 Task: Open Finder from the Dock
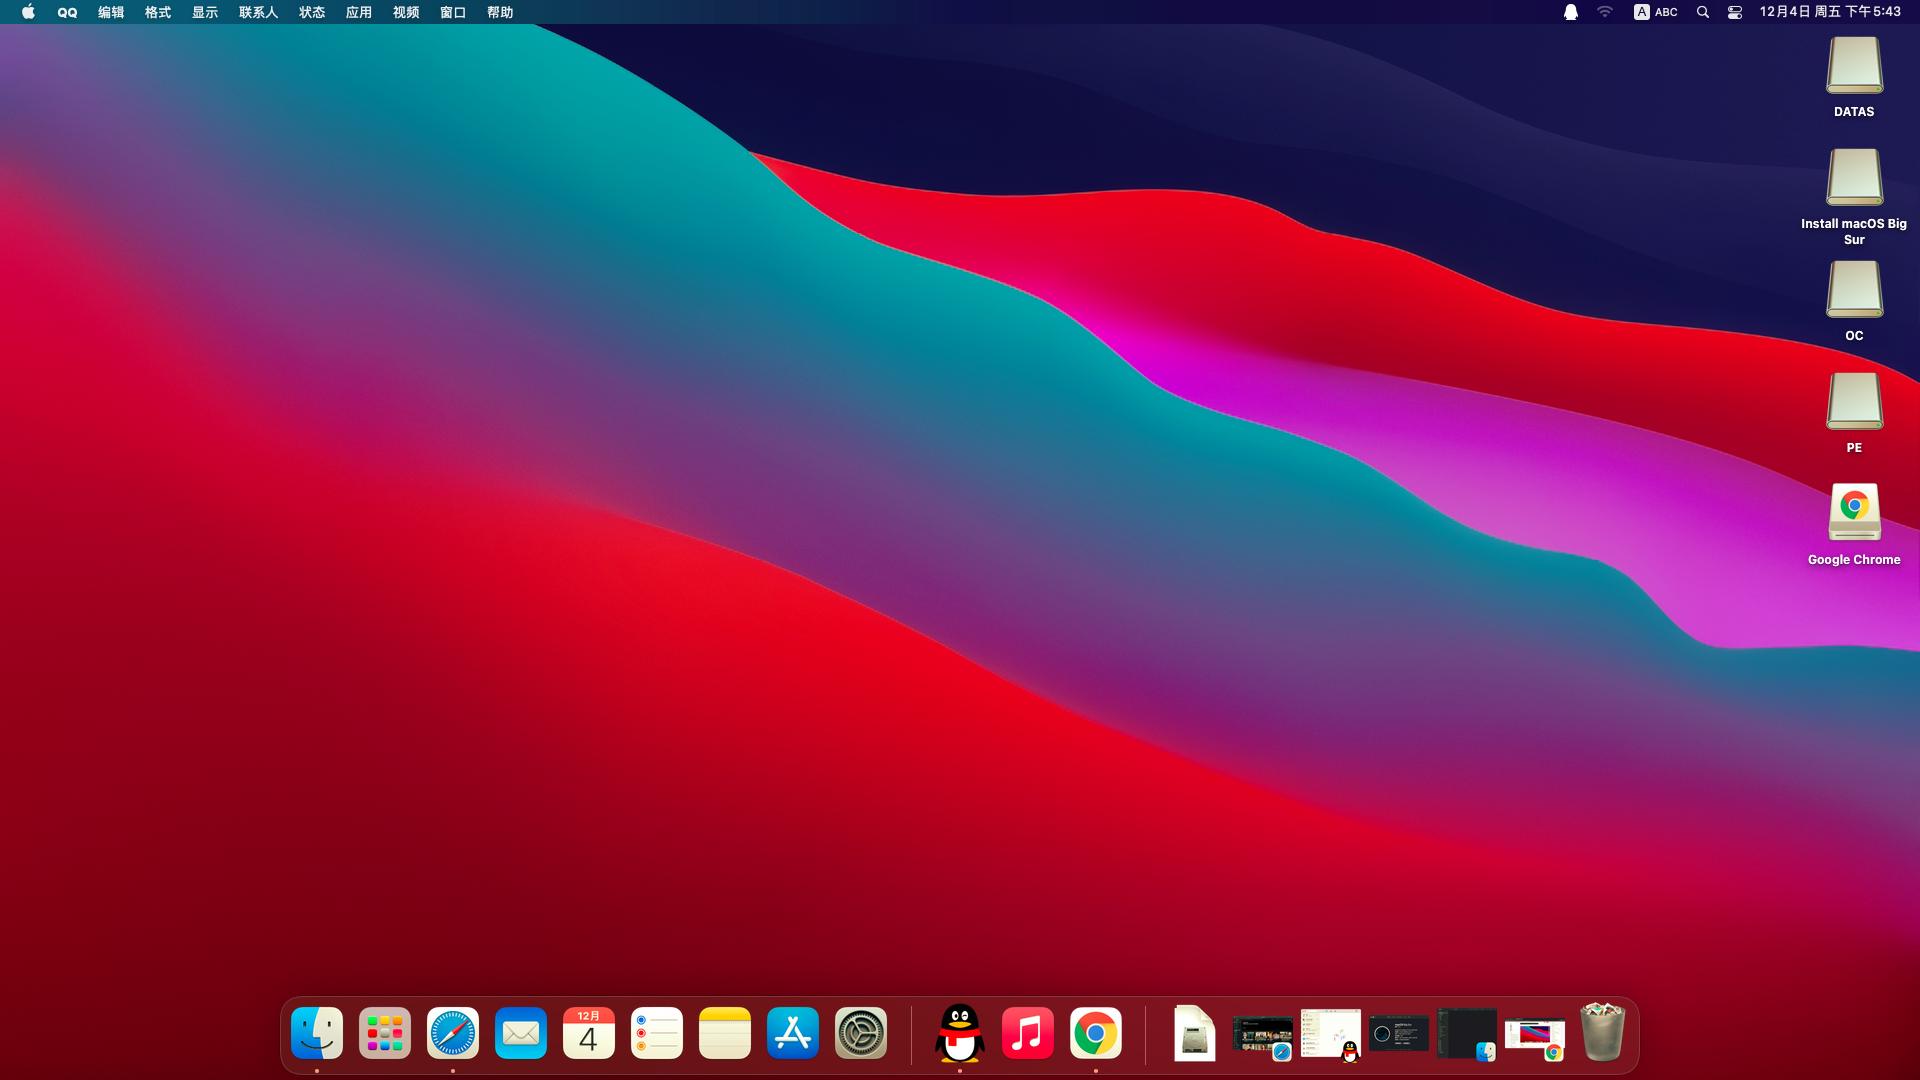coord(317,1033)
